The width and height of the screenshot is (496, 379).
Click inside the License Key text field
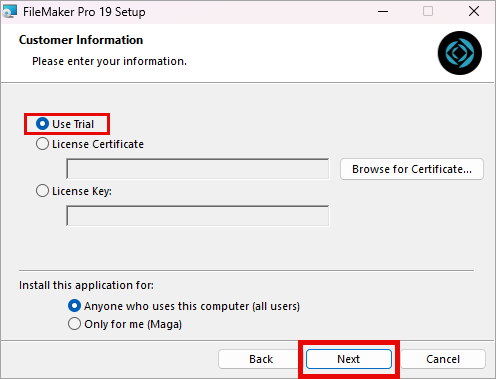[x=198, y=216]
